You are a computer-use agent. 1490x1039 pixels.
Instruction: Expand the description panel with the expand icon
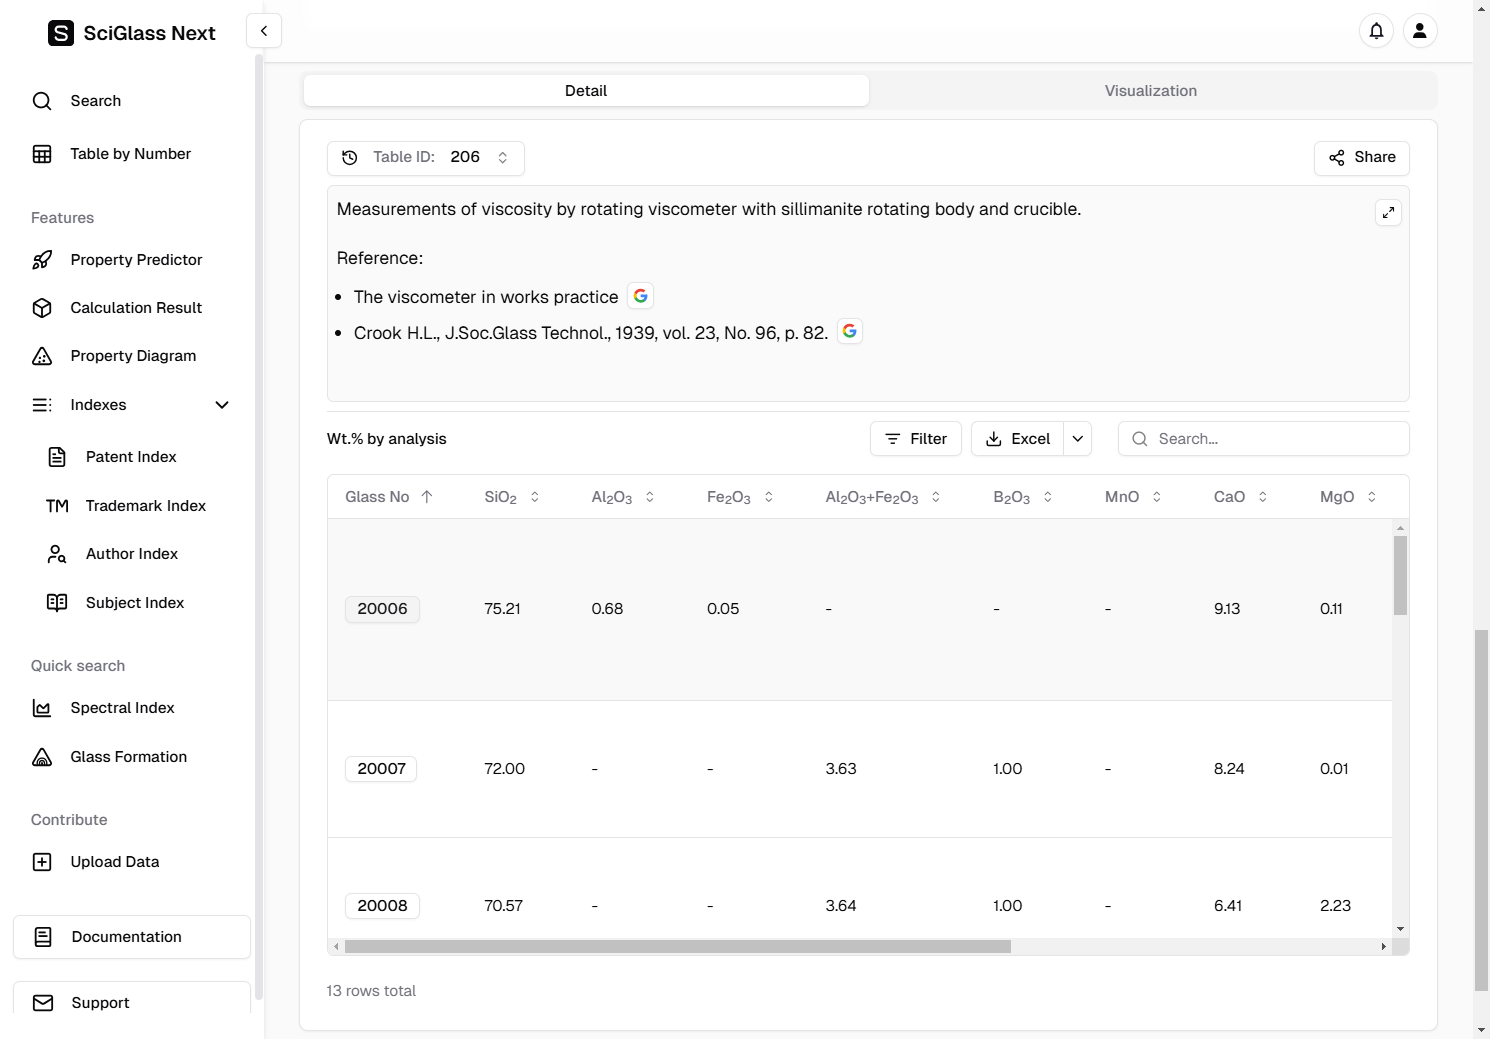tap(1388, 213)
